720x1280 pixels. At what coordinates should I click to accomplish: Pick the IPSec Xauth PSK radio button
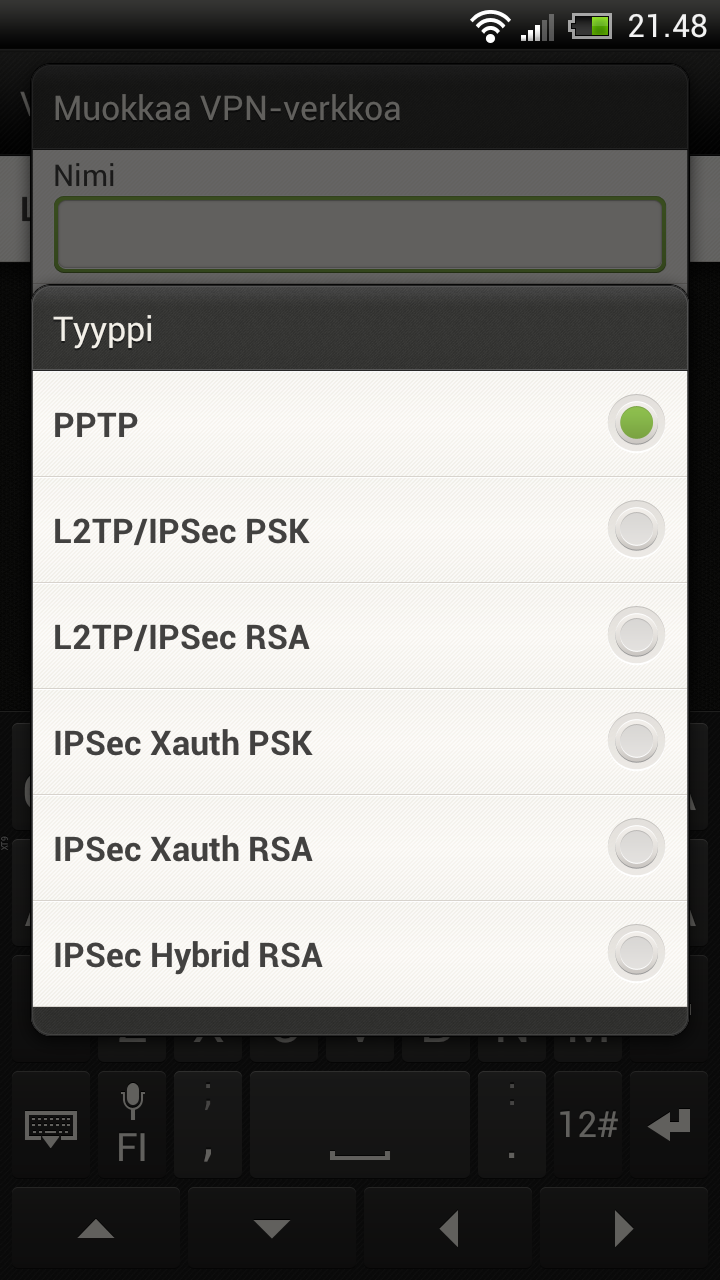pyautogui.click(x=636, y=742)
